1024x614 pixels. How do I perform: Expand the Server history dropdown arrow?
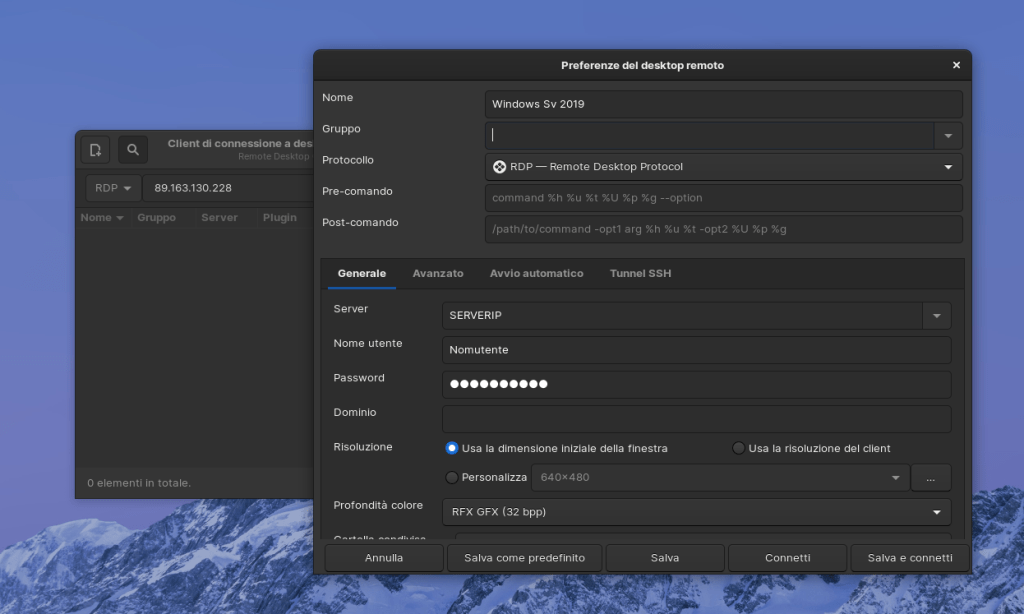pos(936,316)
